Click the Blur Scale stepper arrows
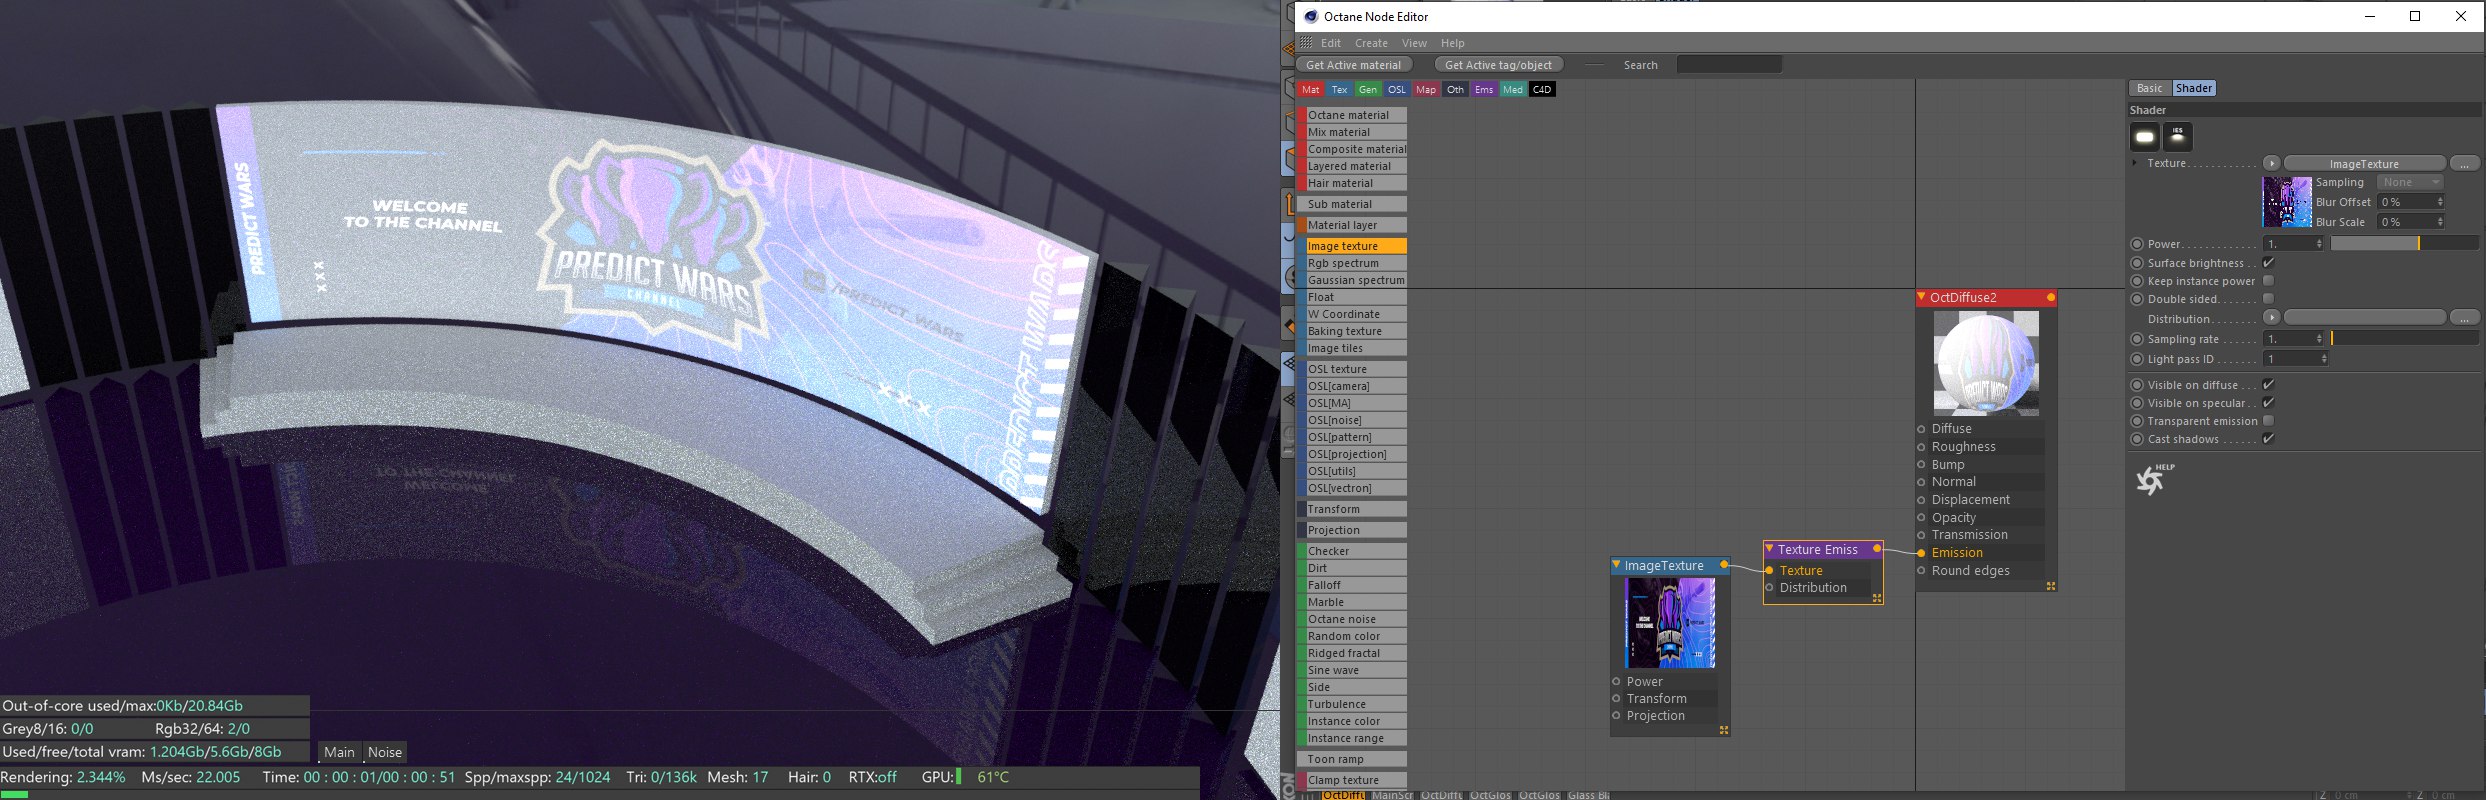Viewport: 2486px width, 800px height. click(x=2440, y=222)
